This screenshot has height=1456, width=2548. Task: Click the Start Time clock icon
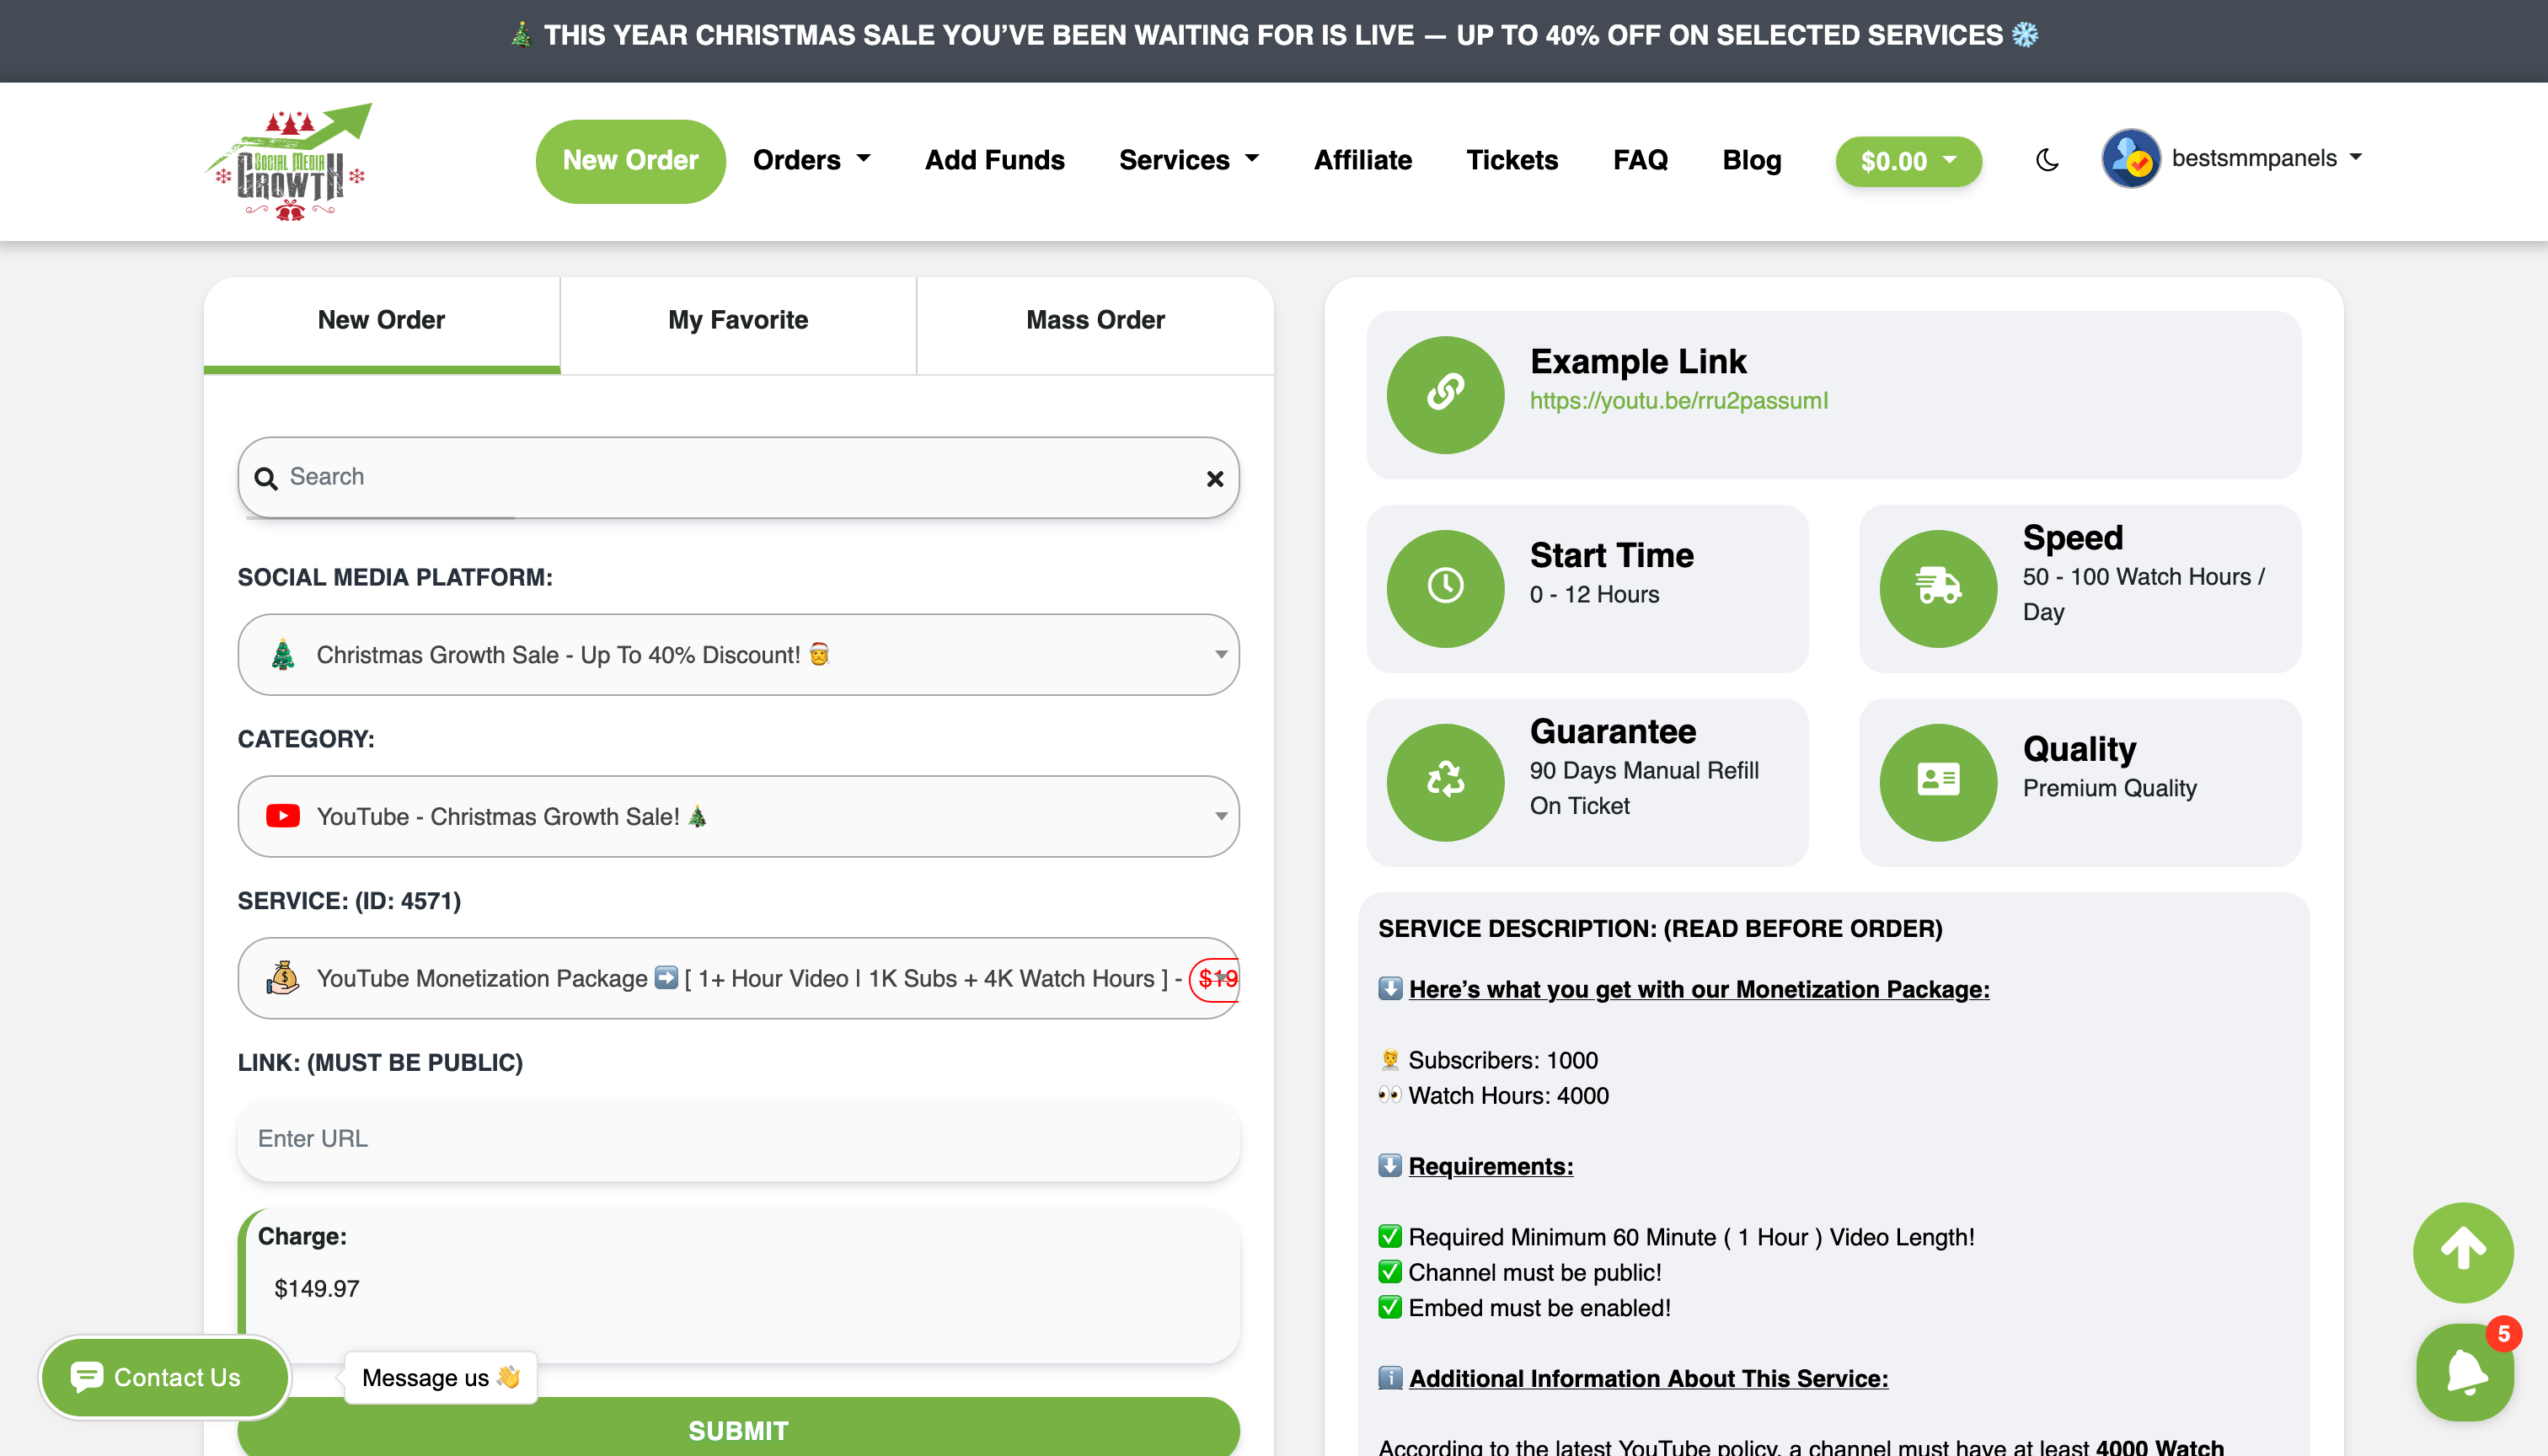[x=1445, y=587]
